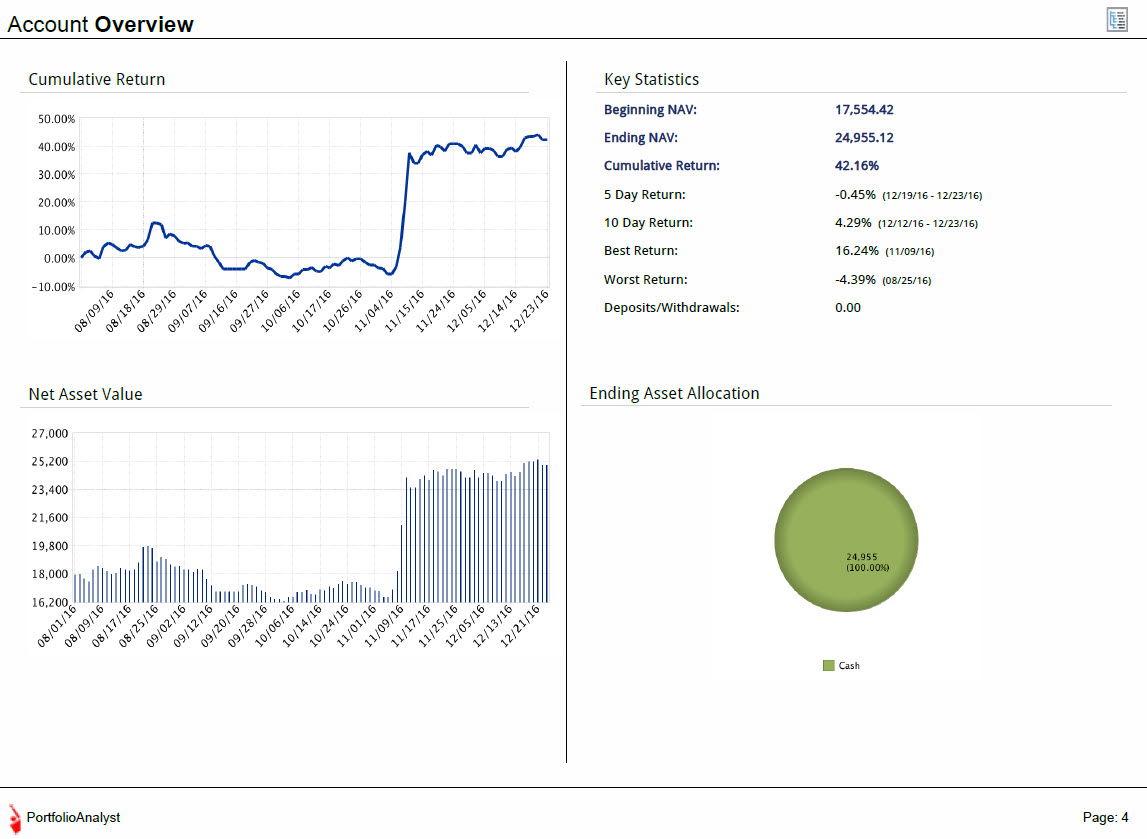1147x839 pixels.
Task: Click the PortfolioAnalyst logo icon
Action: [x=15, y=819]
